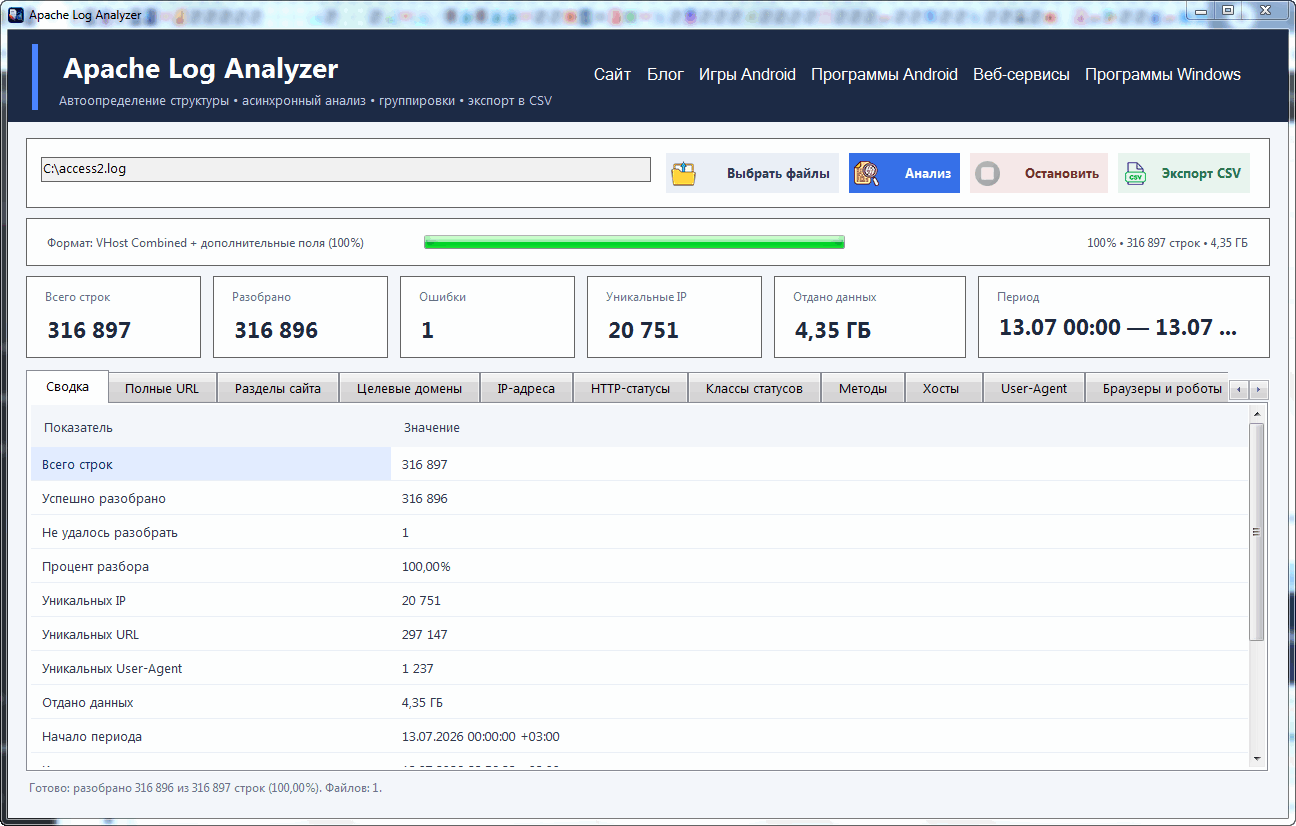Click the Уникальные IP card showing 20 751
Viewport: 1296px width, 826px height.
tap(674, 317)
